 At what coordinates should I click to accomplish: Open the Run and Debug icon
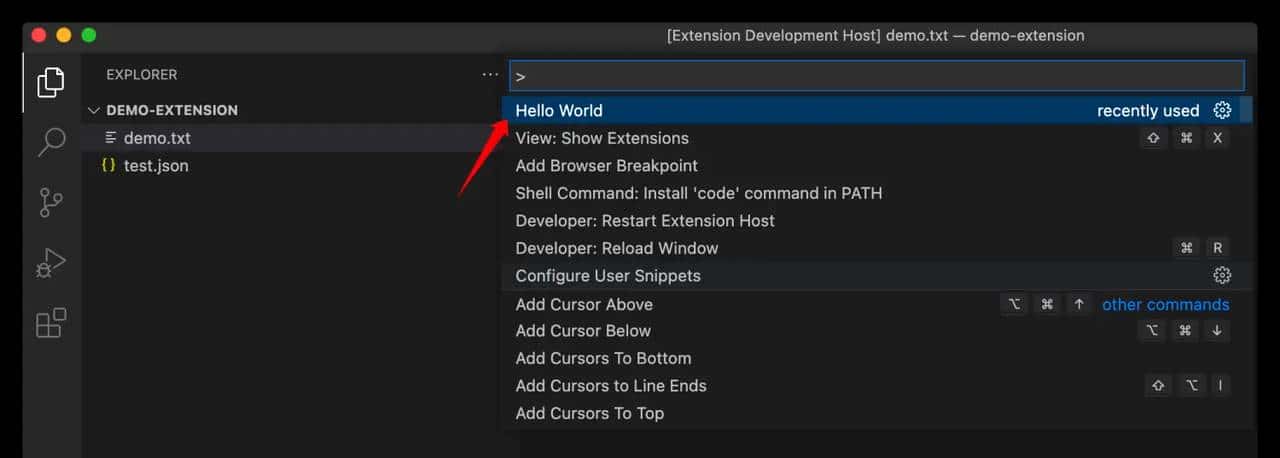point(51,263)
